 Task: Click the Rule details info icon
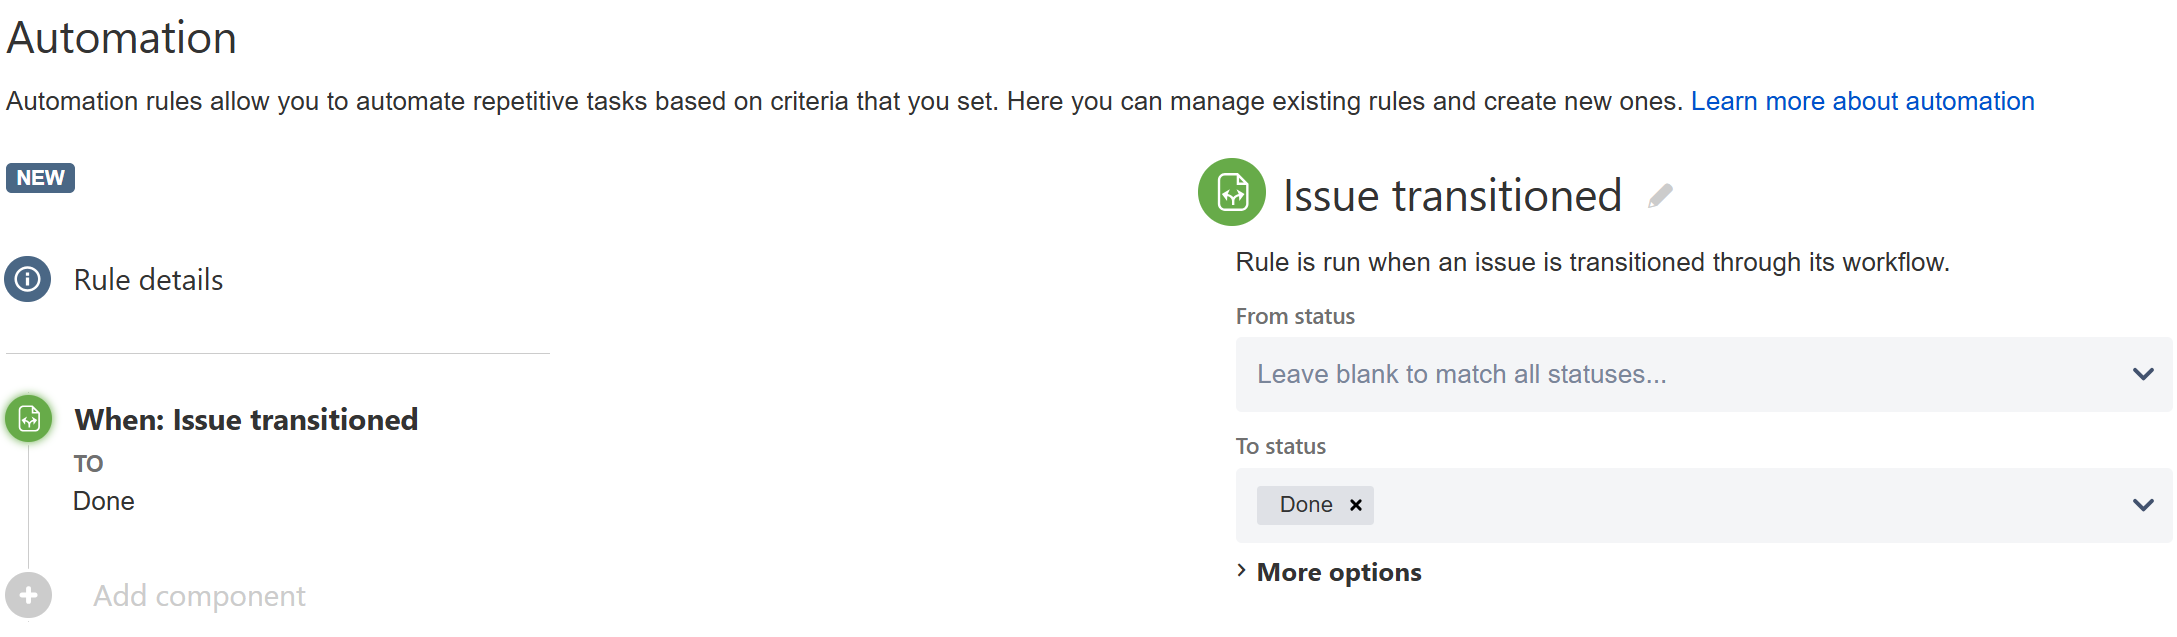[x=28, y=279]
